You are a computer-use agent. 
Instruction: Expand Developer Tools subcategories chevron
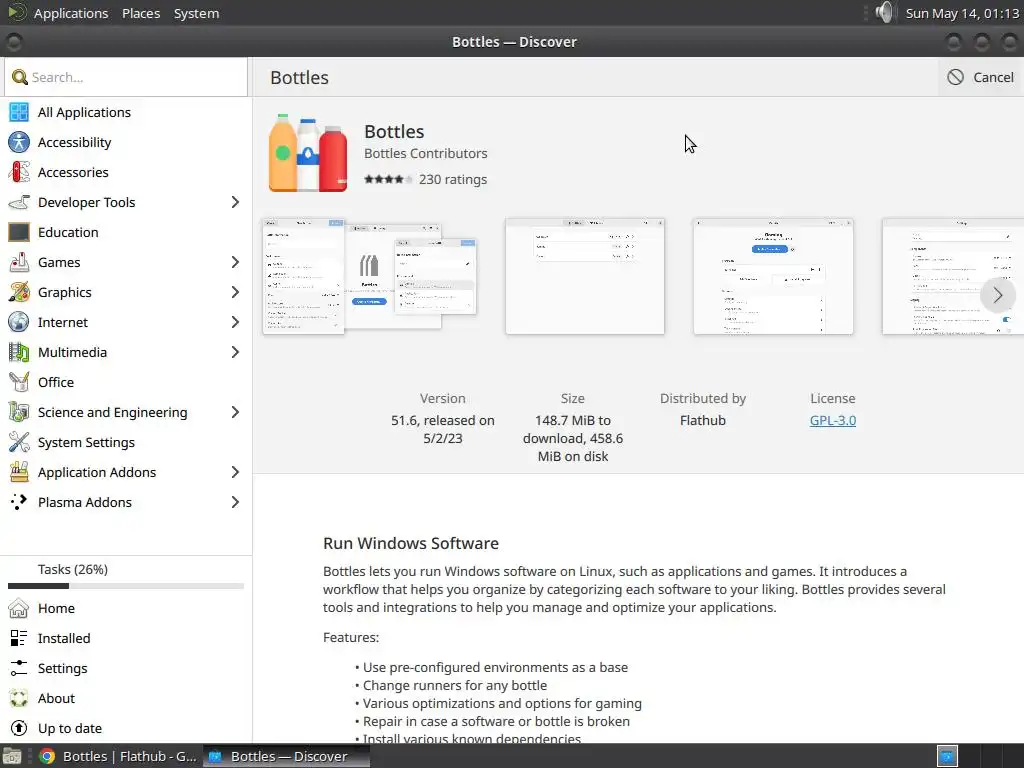click(235, 202)
